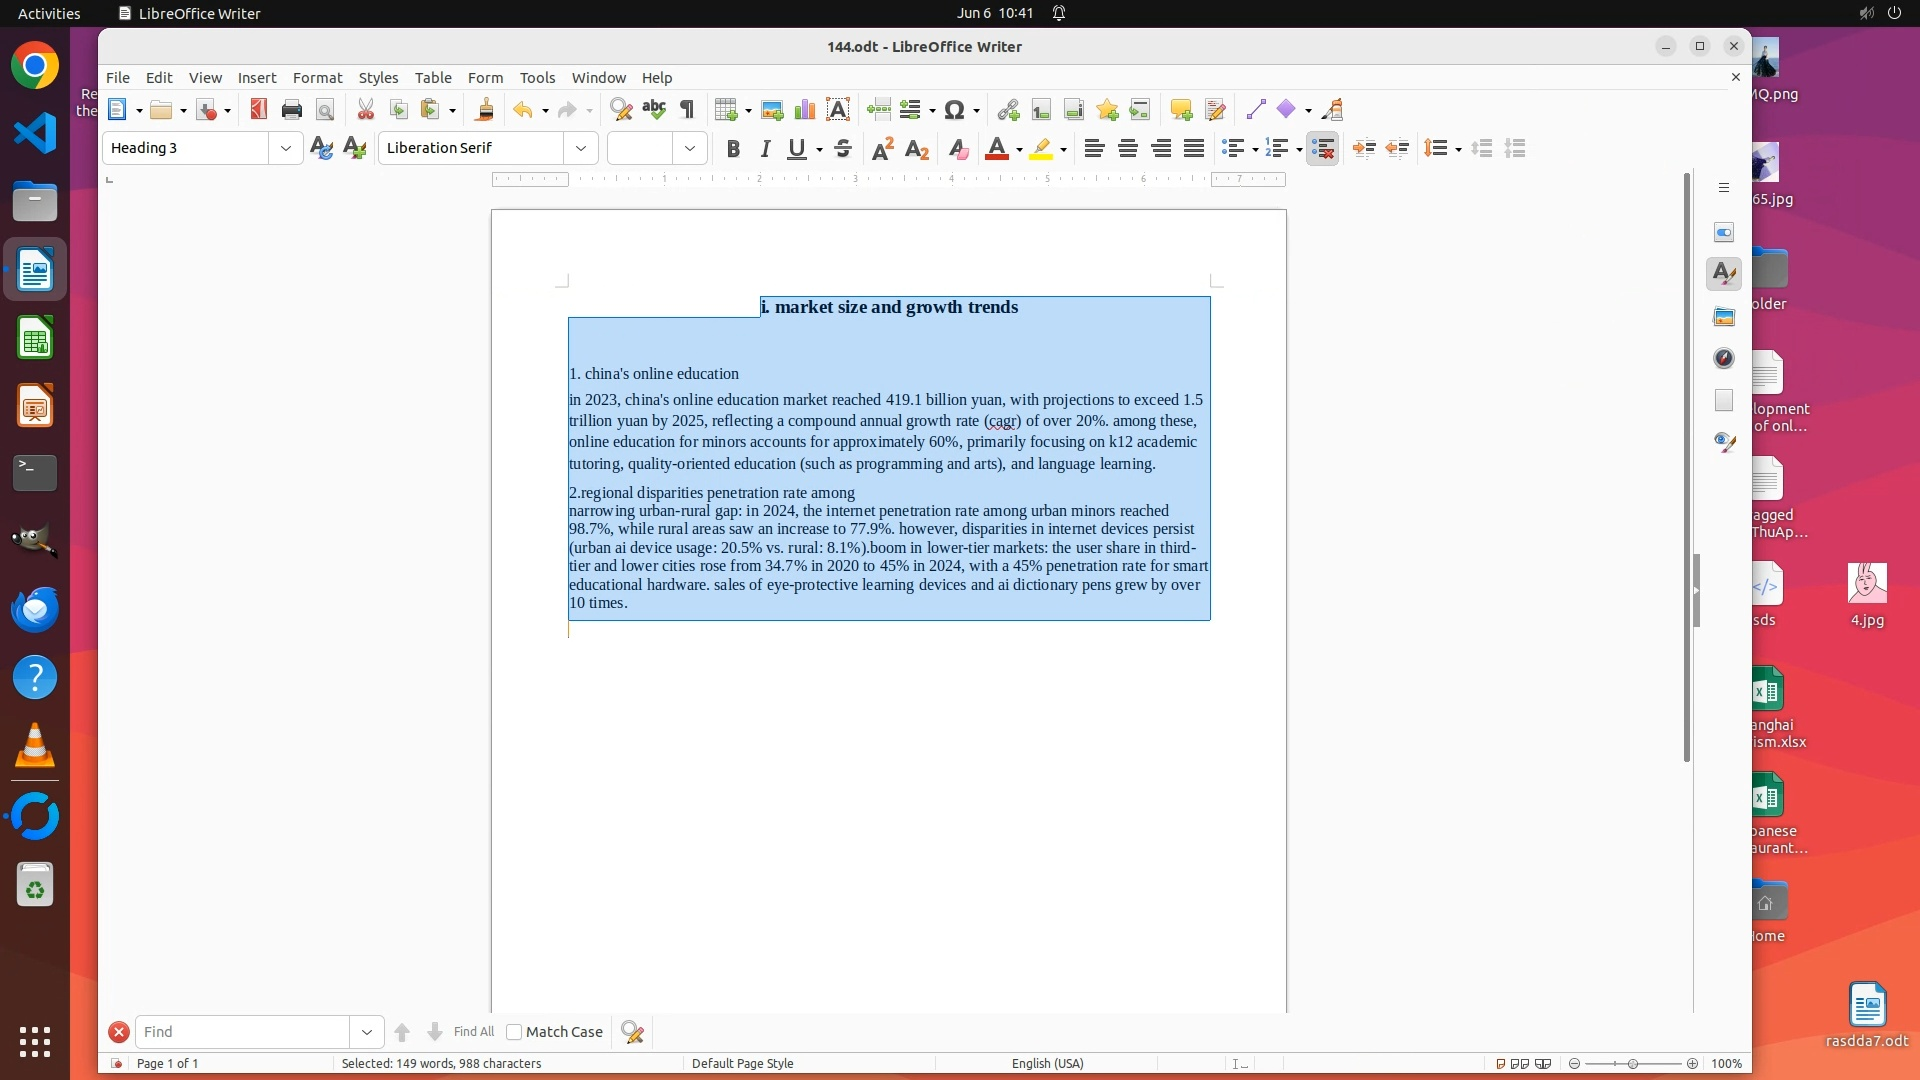Enable the Match Case checkbox
This screenshot has height=1080, width=1920.
[x=514, y=1032]
